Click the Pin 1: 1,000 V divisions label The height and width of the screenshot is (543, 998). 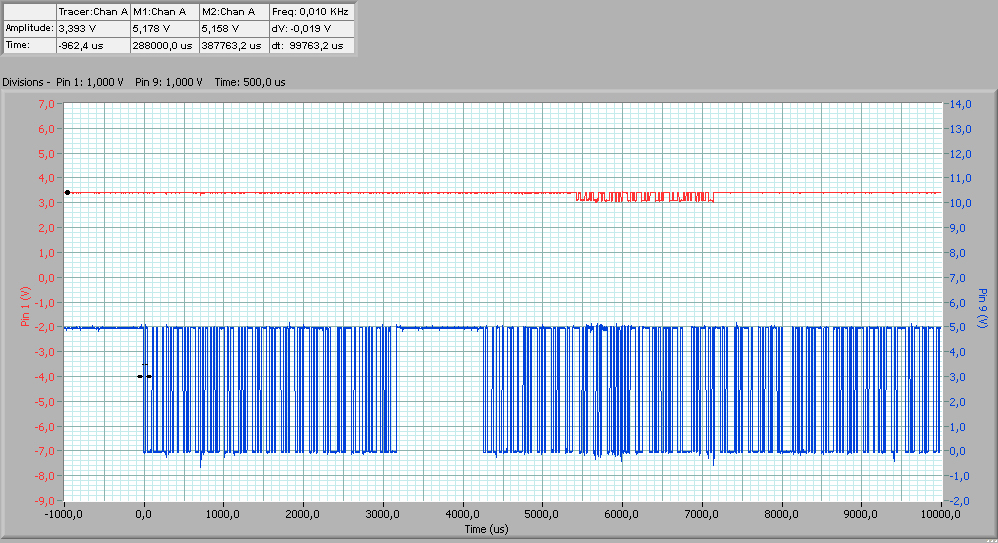coord(90,82)
